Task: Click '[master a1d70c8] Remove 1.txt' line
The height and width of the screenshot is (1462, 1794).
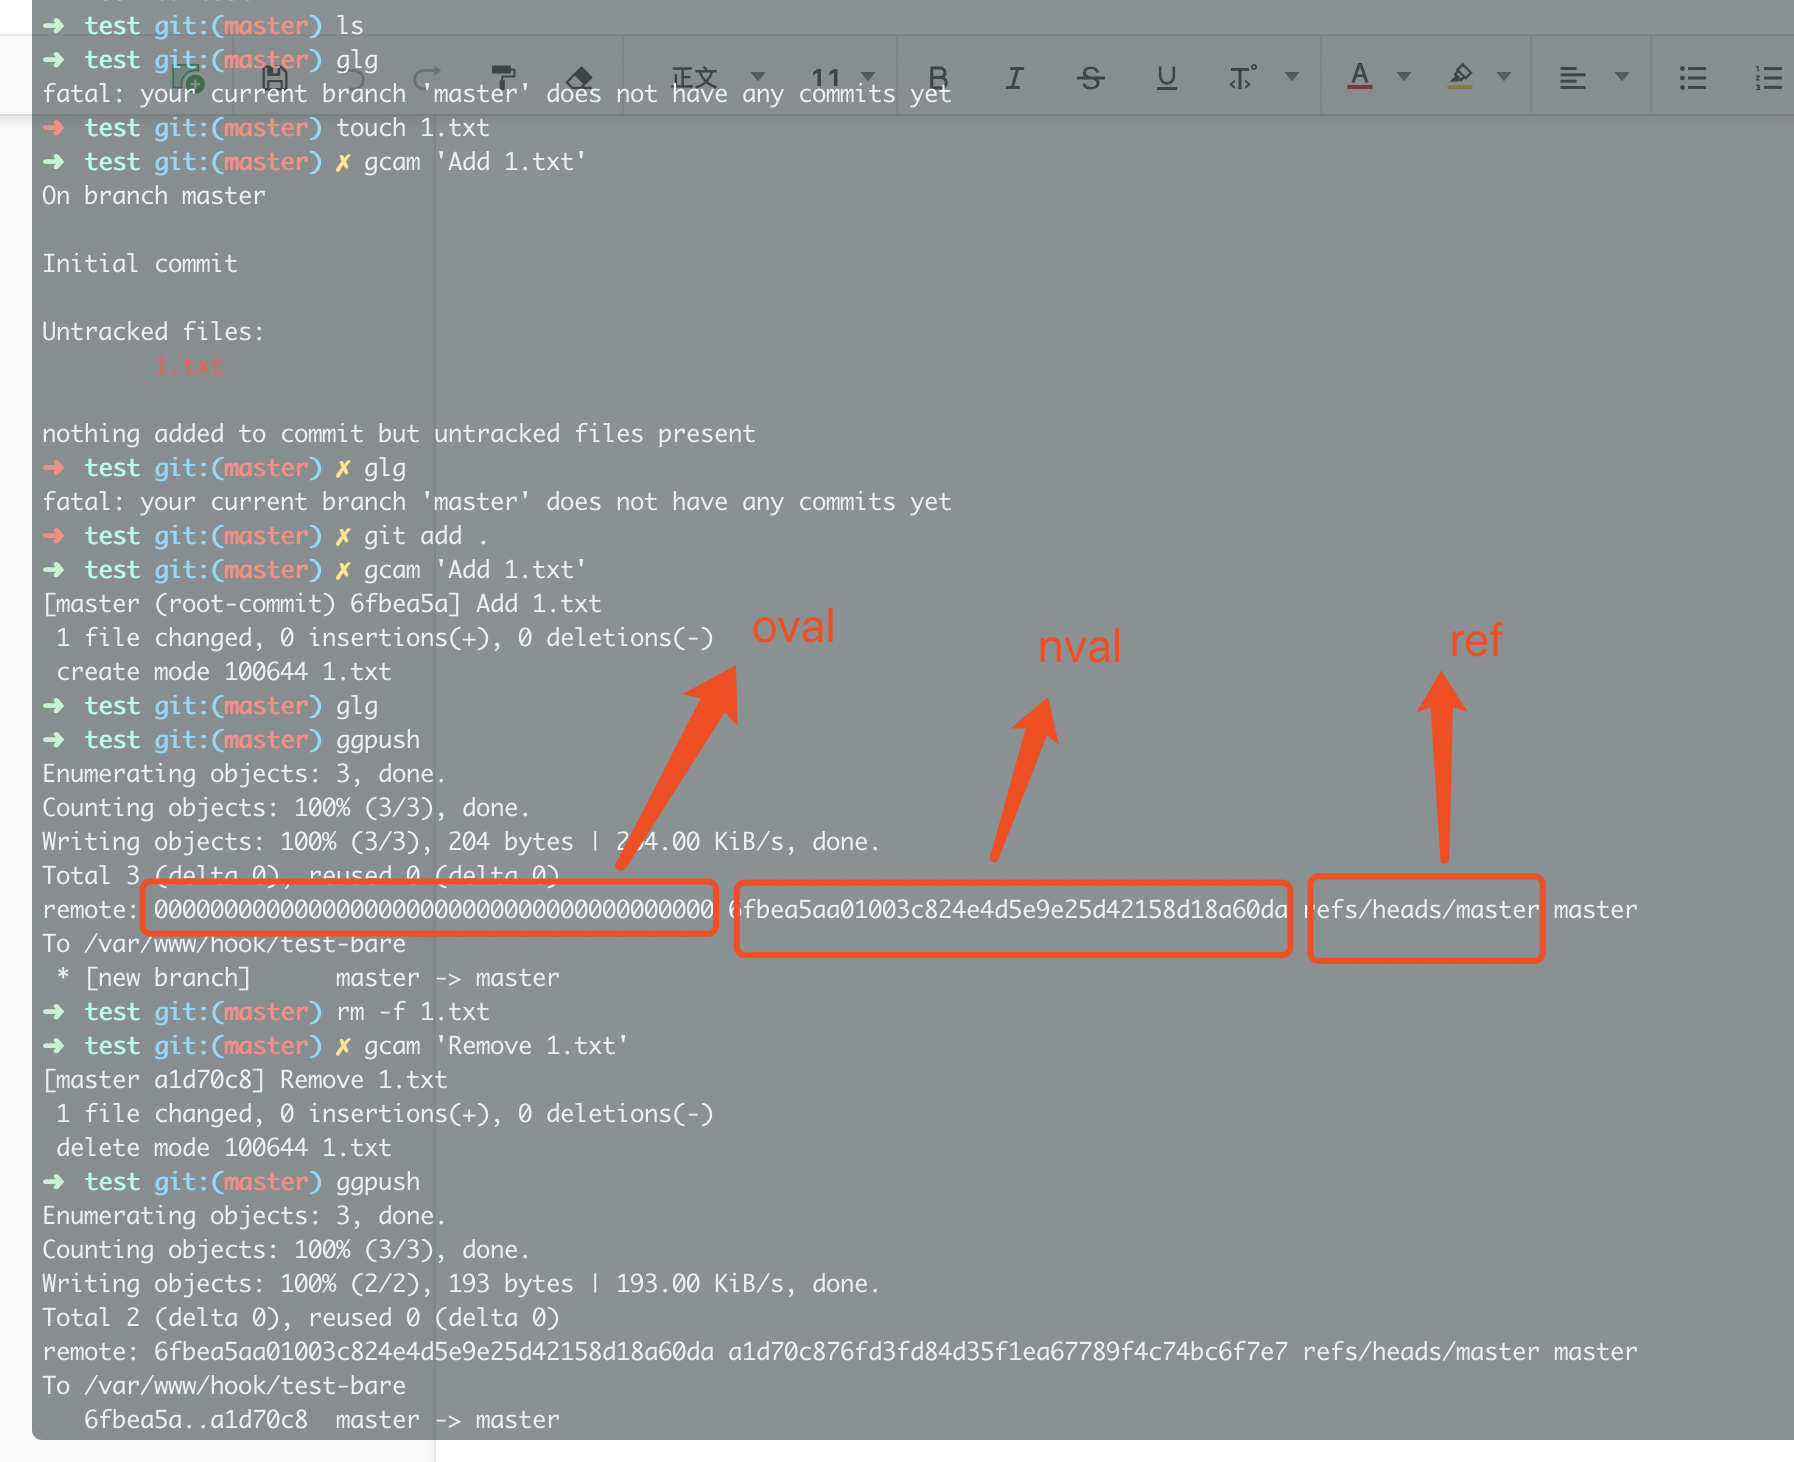Action: (x=245, y=1080)
